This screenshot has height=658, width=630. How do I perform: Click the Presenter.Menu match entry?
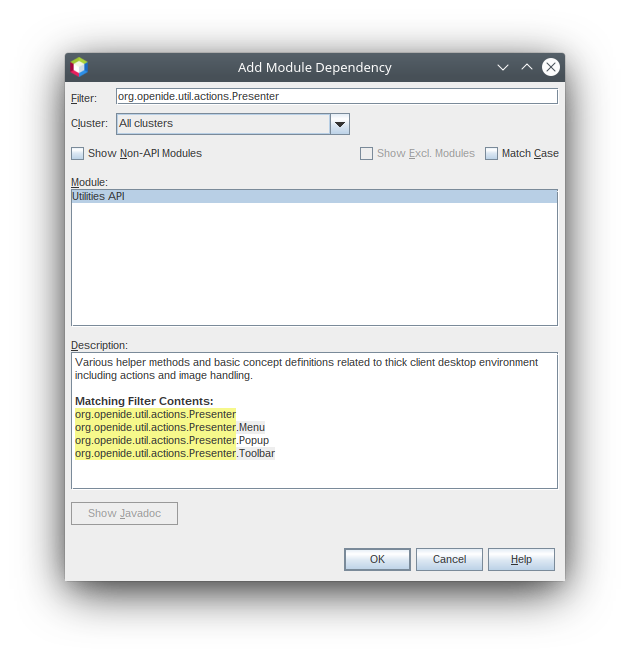(x=170, y=427)
